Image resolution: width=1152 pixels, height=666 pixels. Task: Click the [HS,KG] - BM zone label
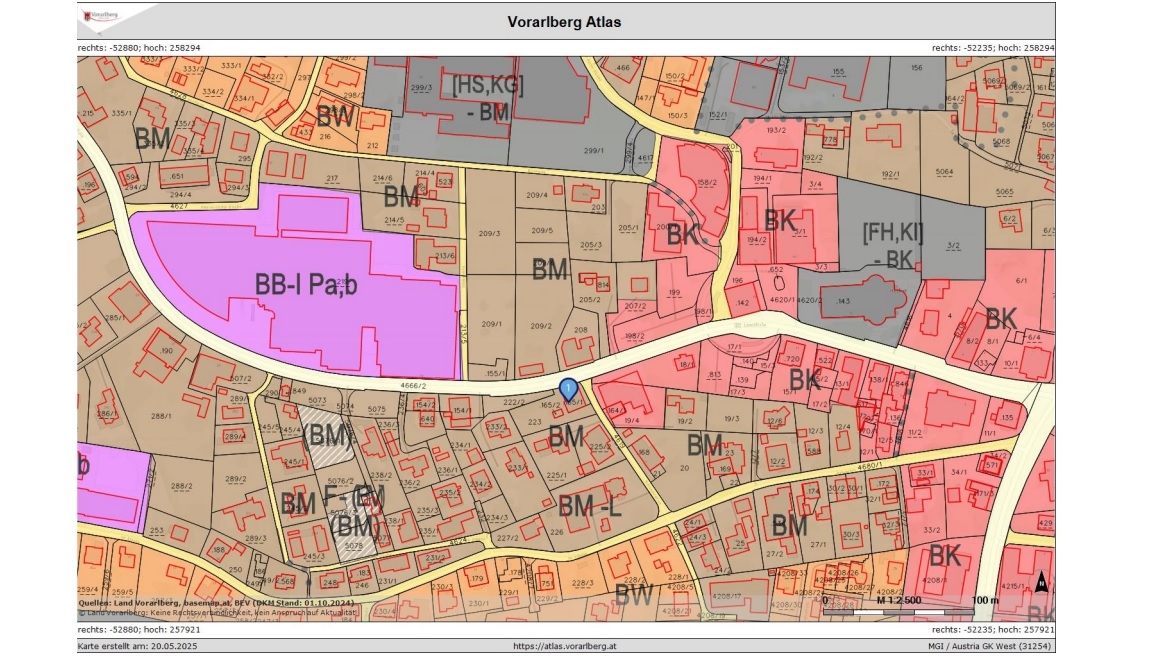[487, 98]
